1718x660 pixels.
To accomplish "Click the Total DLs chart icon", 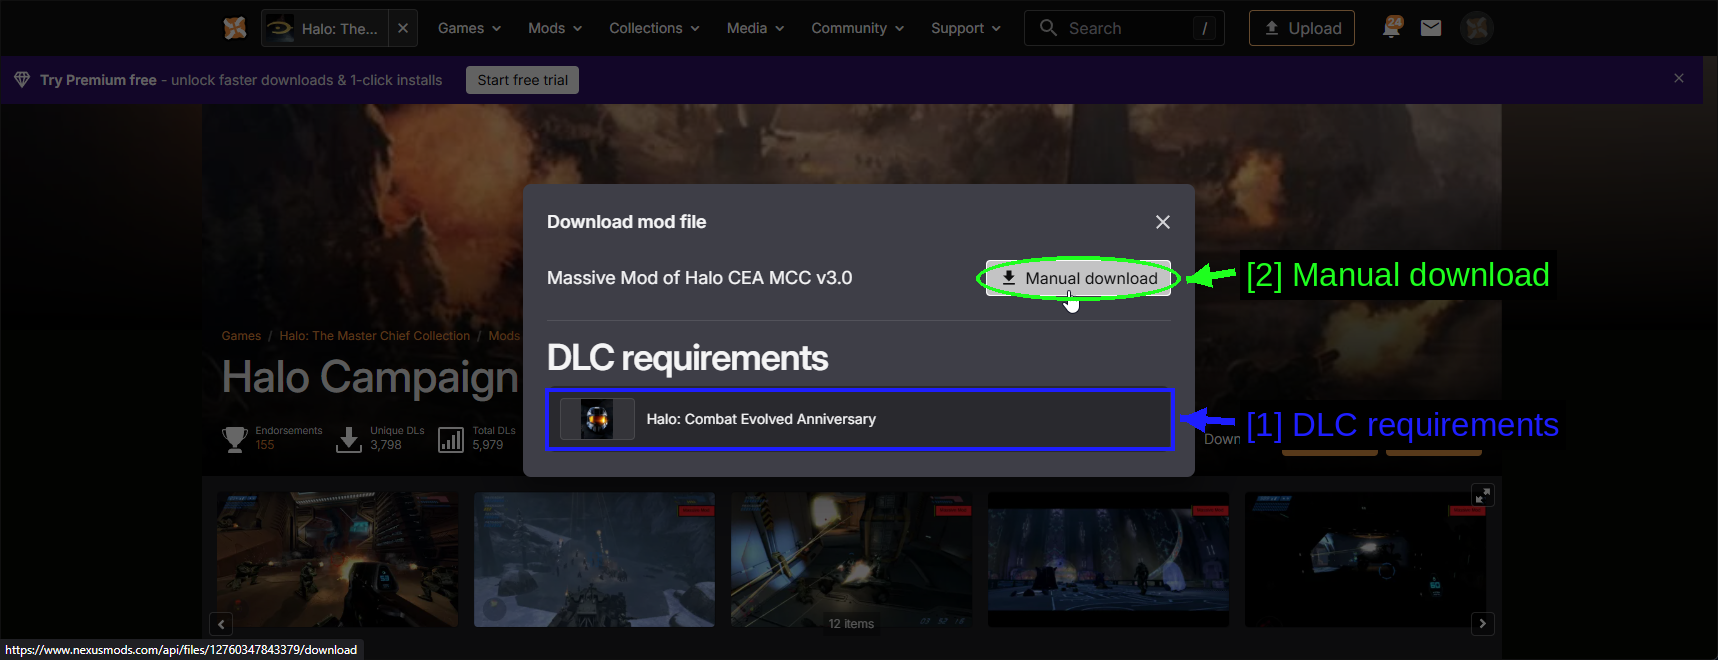I will [451, 440].
